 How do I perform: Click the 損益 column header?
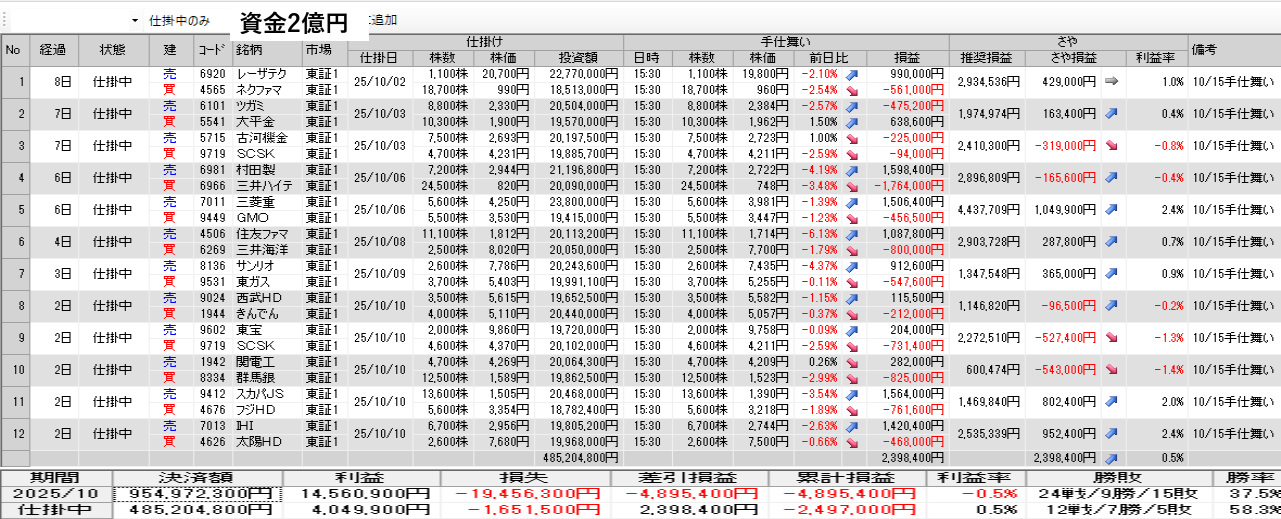click(x=907, y=57)
